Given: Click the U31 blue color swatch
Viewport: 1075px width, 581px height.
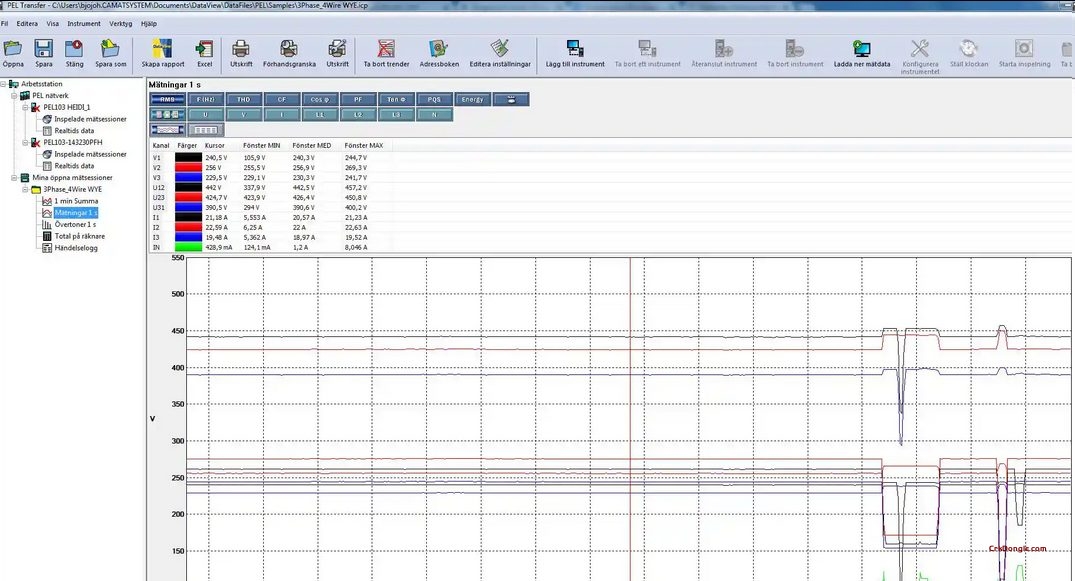Looking at the screenshot, I should 189,207.
